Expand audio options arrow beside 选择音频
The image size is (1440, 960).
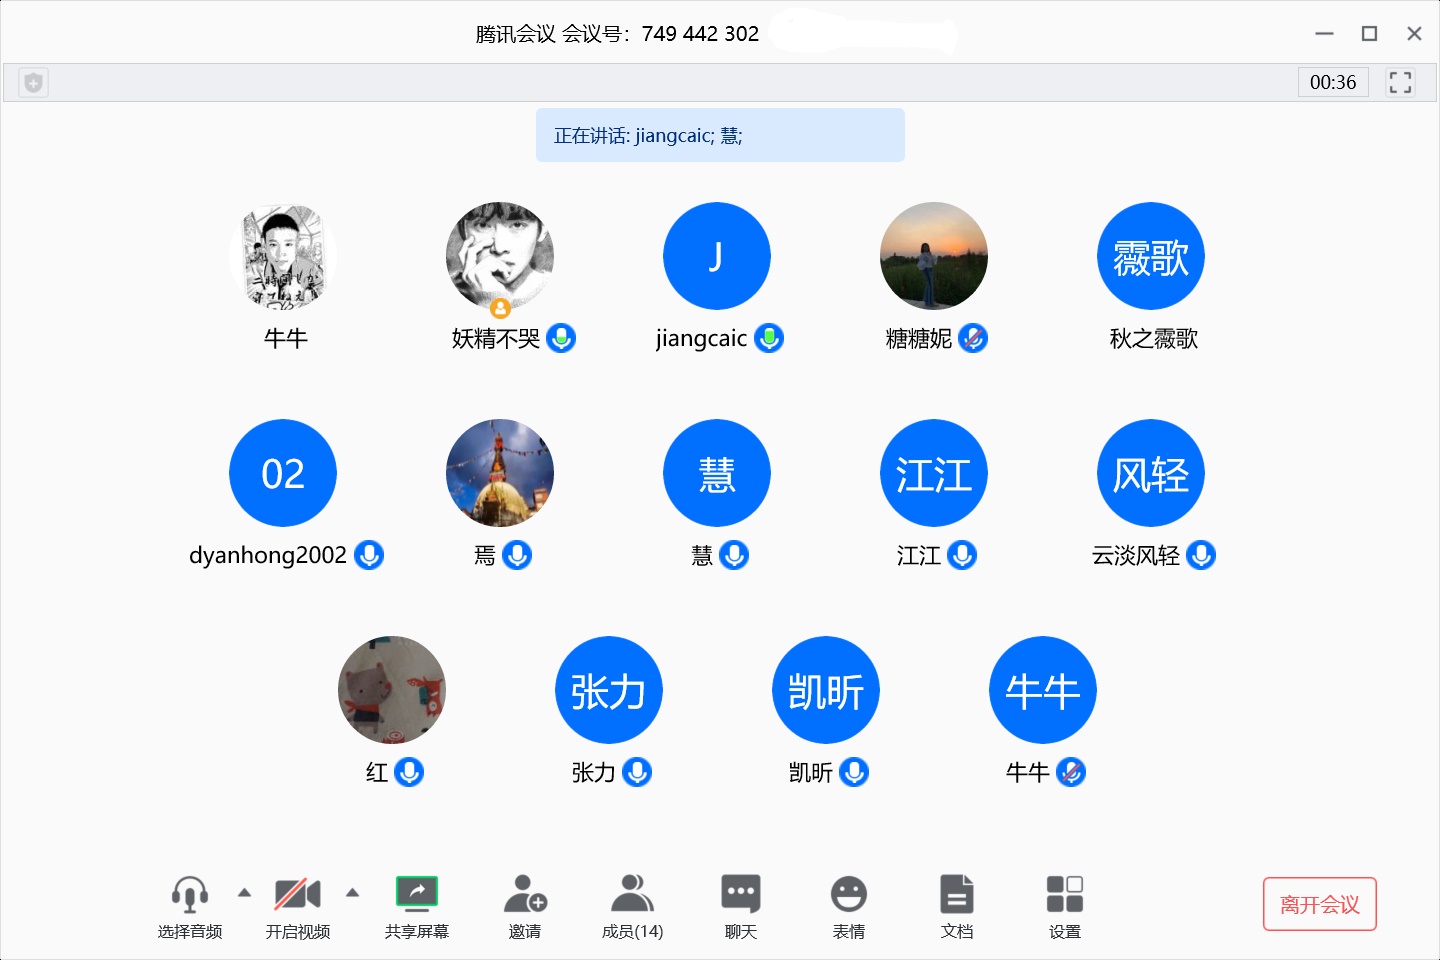pyautogui.click(x=244, y=892)
